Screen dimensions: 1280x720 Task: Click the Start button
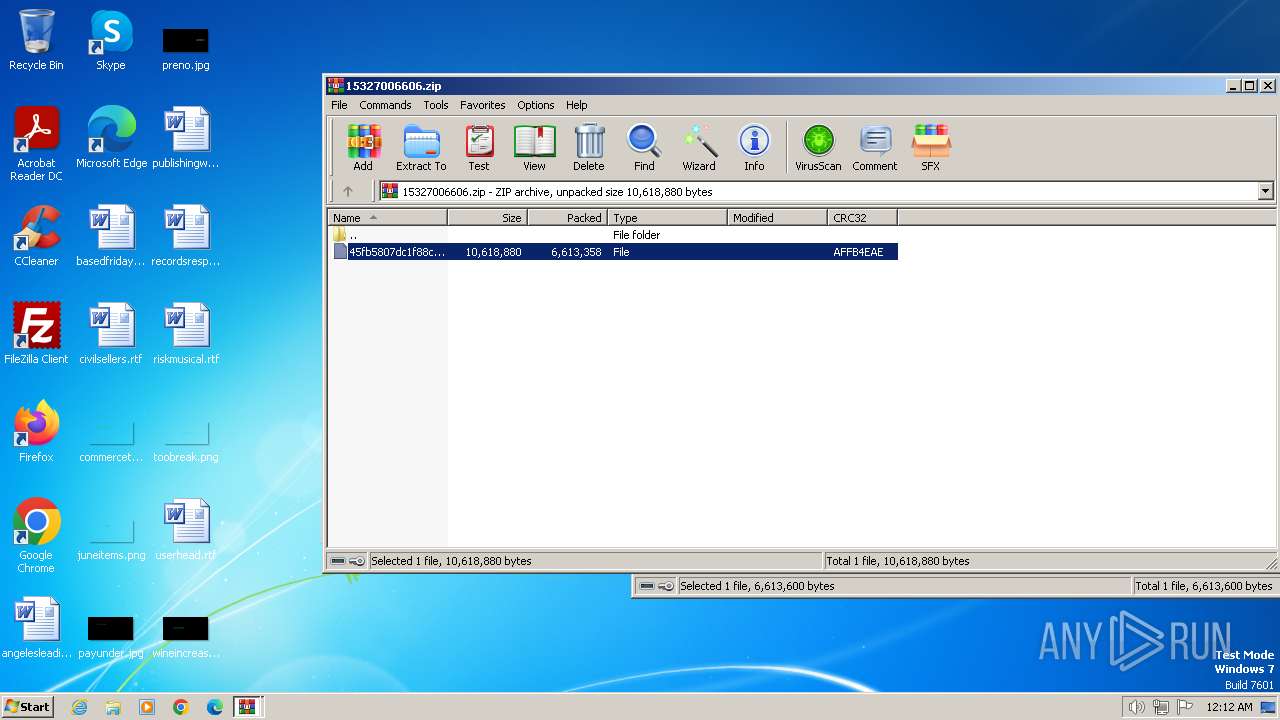click(x=28, y=706)
